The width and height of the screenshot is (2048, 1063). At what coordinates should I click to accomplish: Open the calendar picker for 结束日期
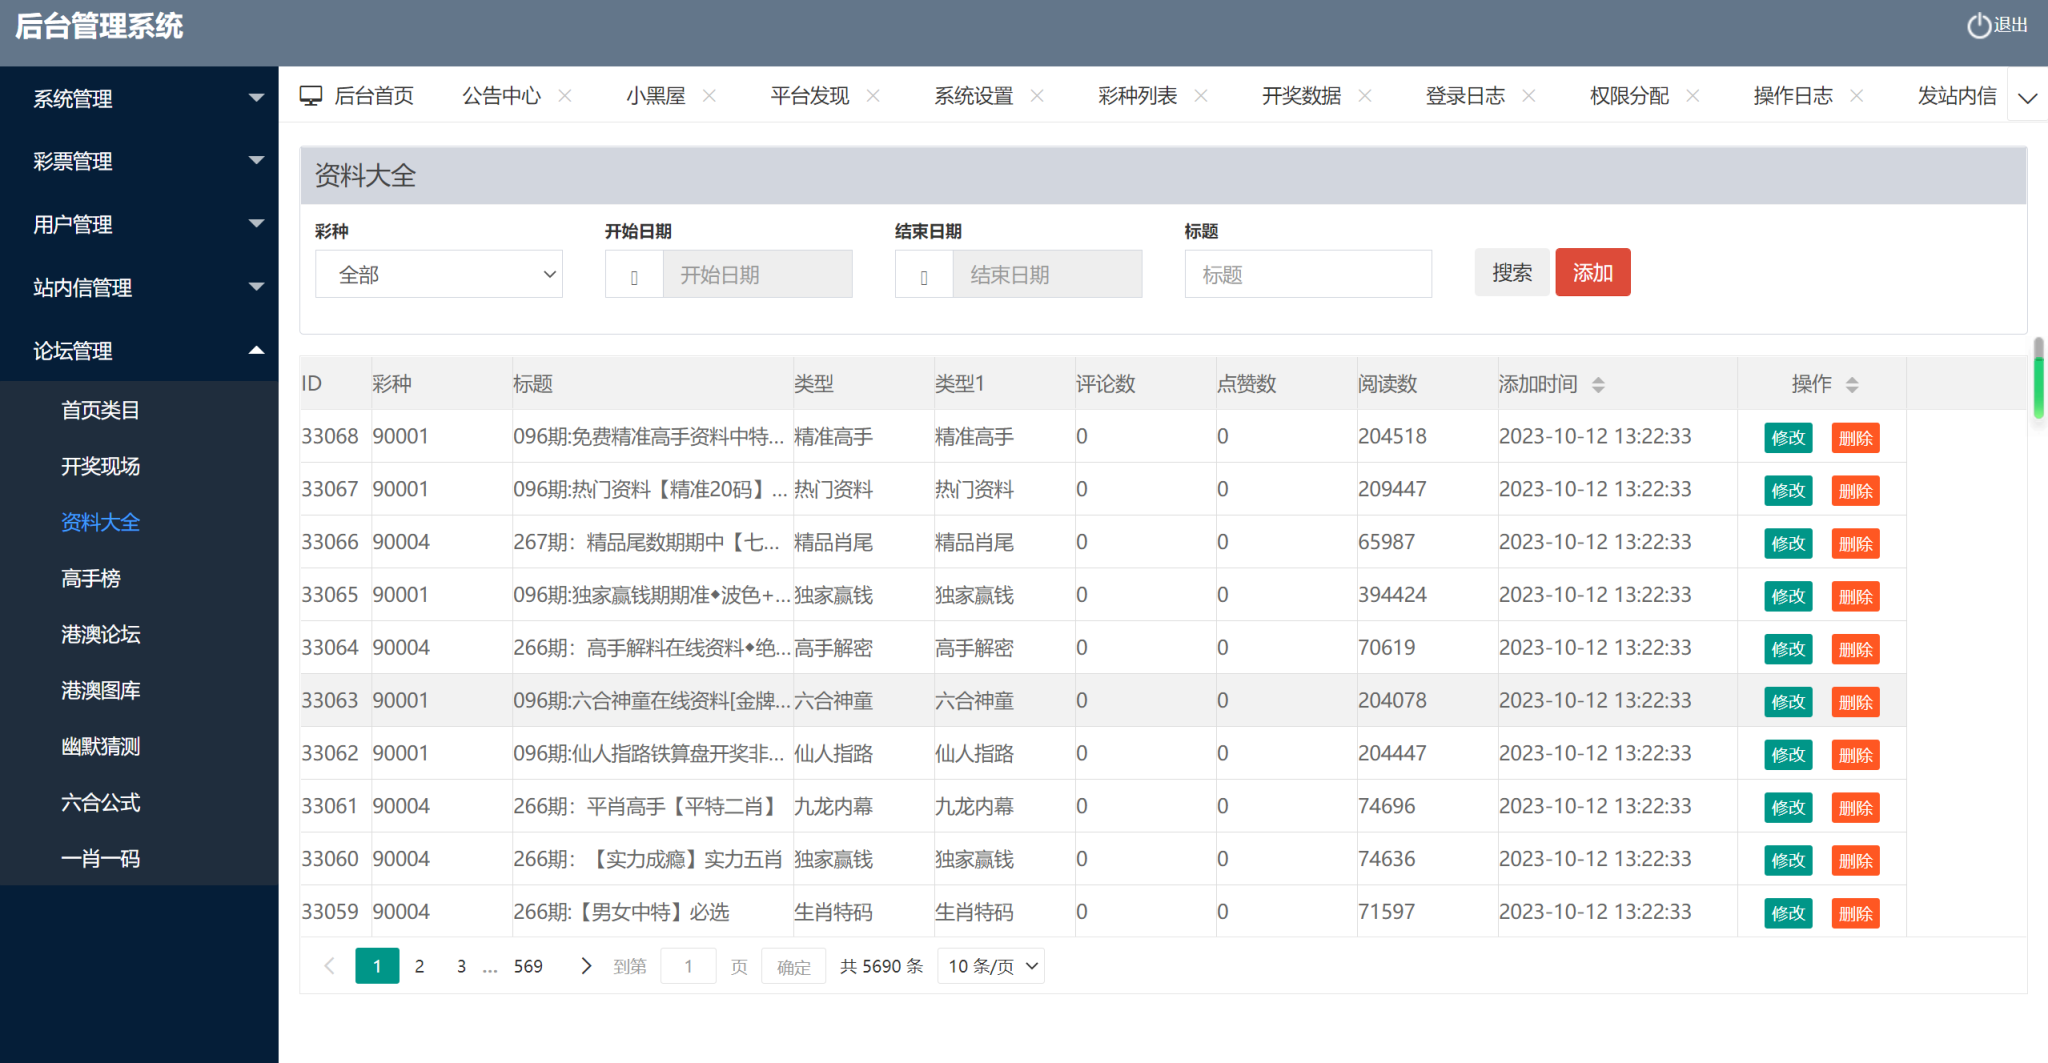[x=923, y=273]
